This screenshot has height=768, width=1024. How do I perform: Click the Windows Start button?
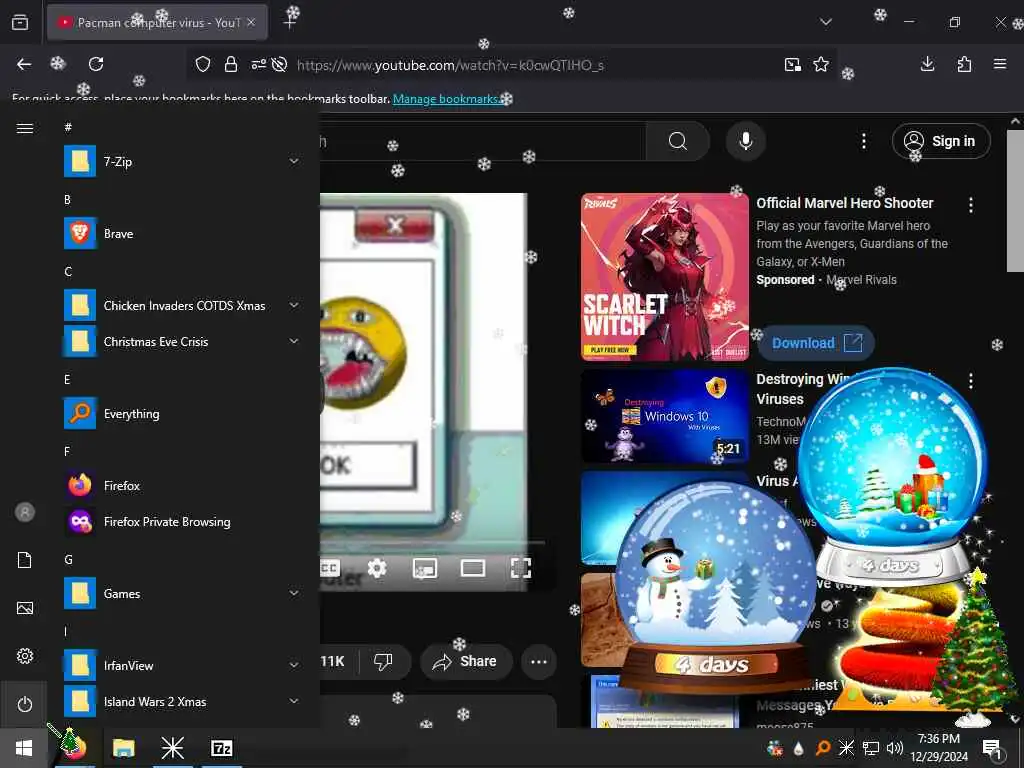coord(24,748)
